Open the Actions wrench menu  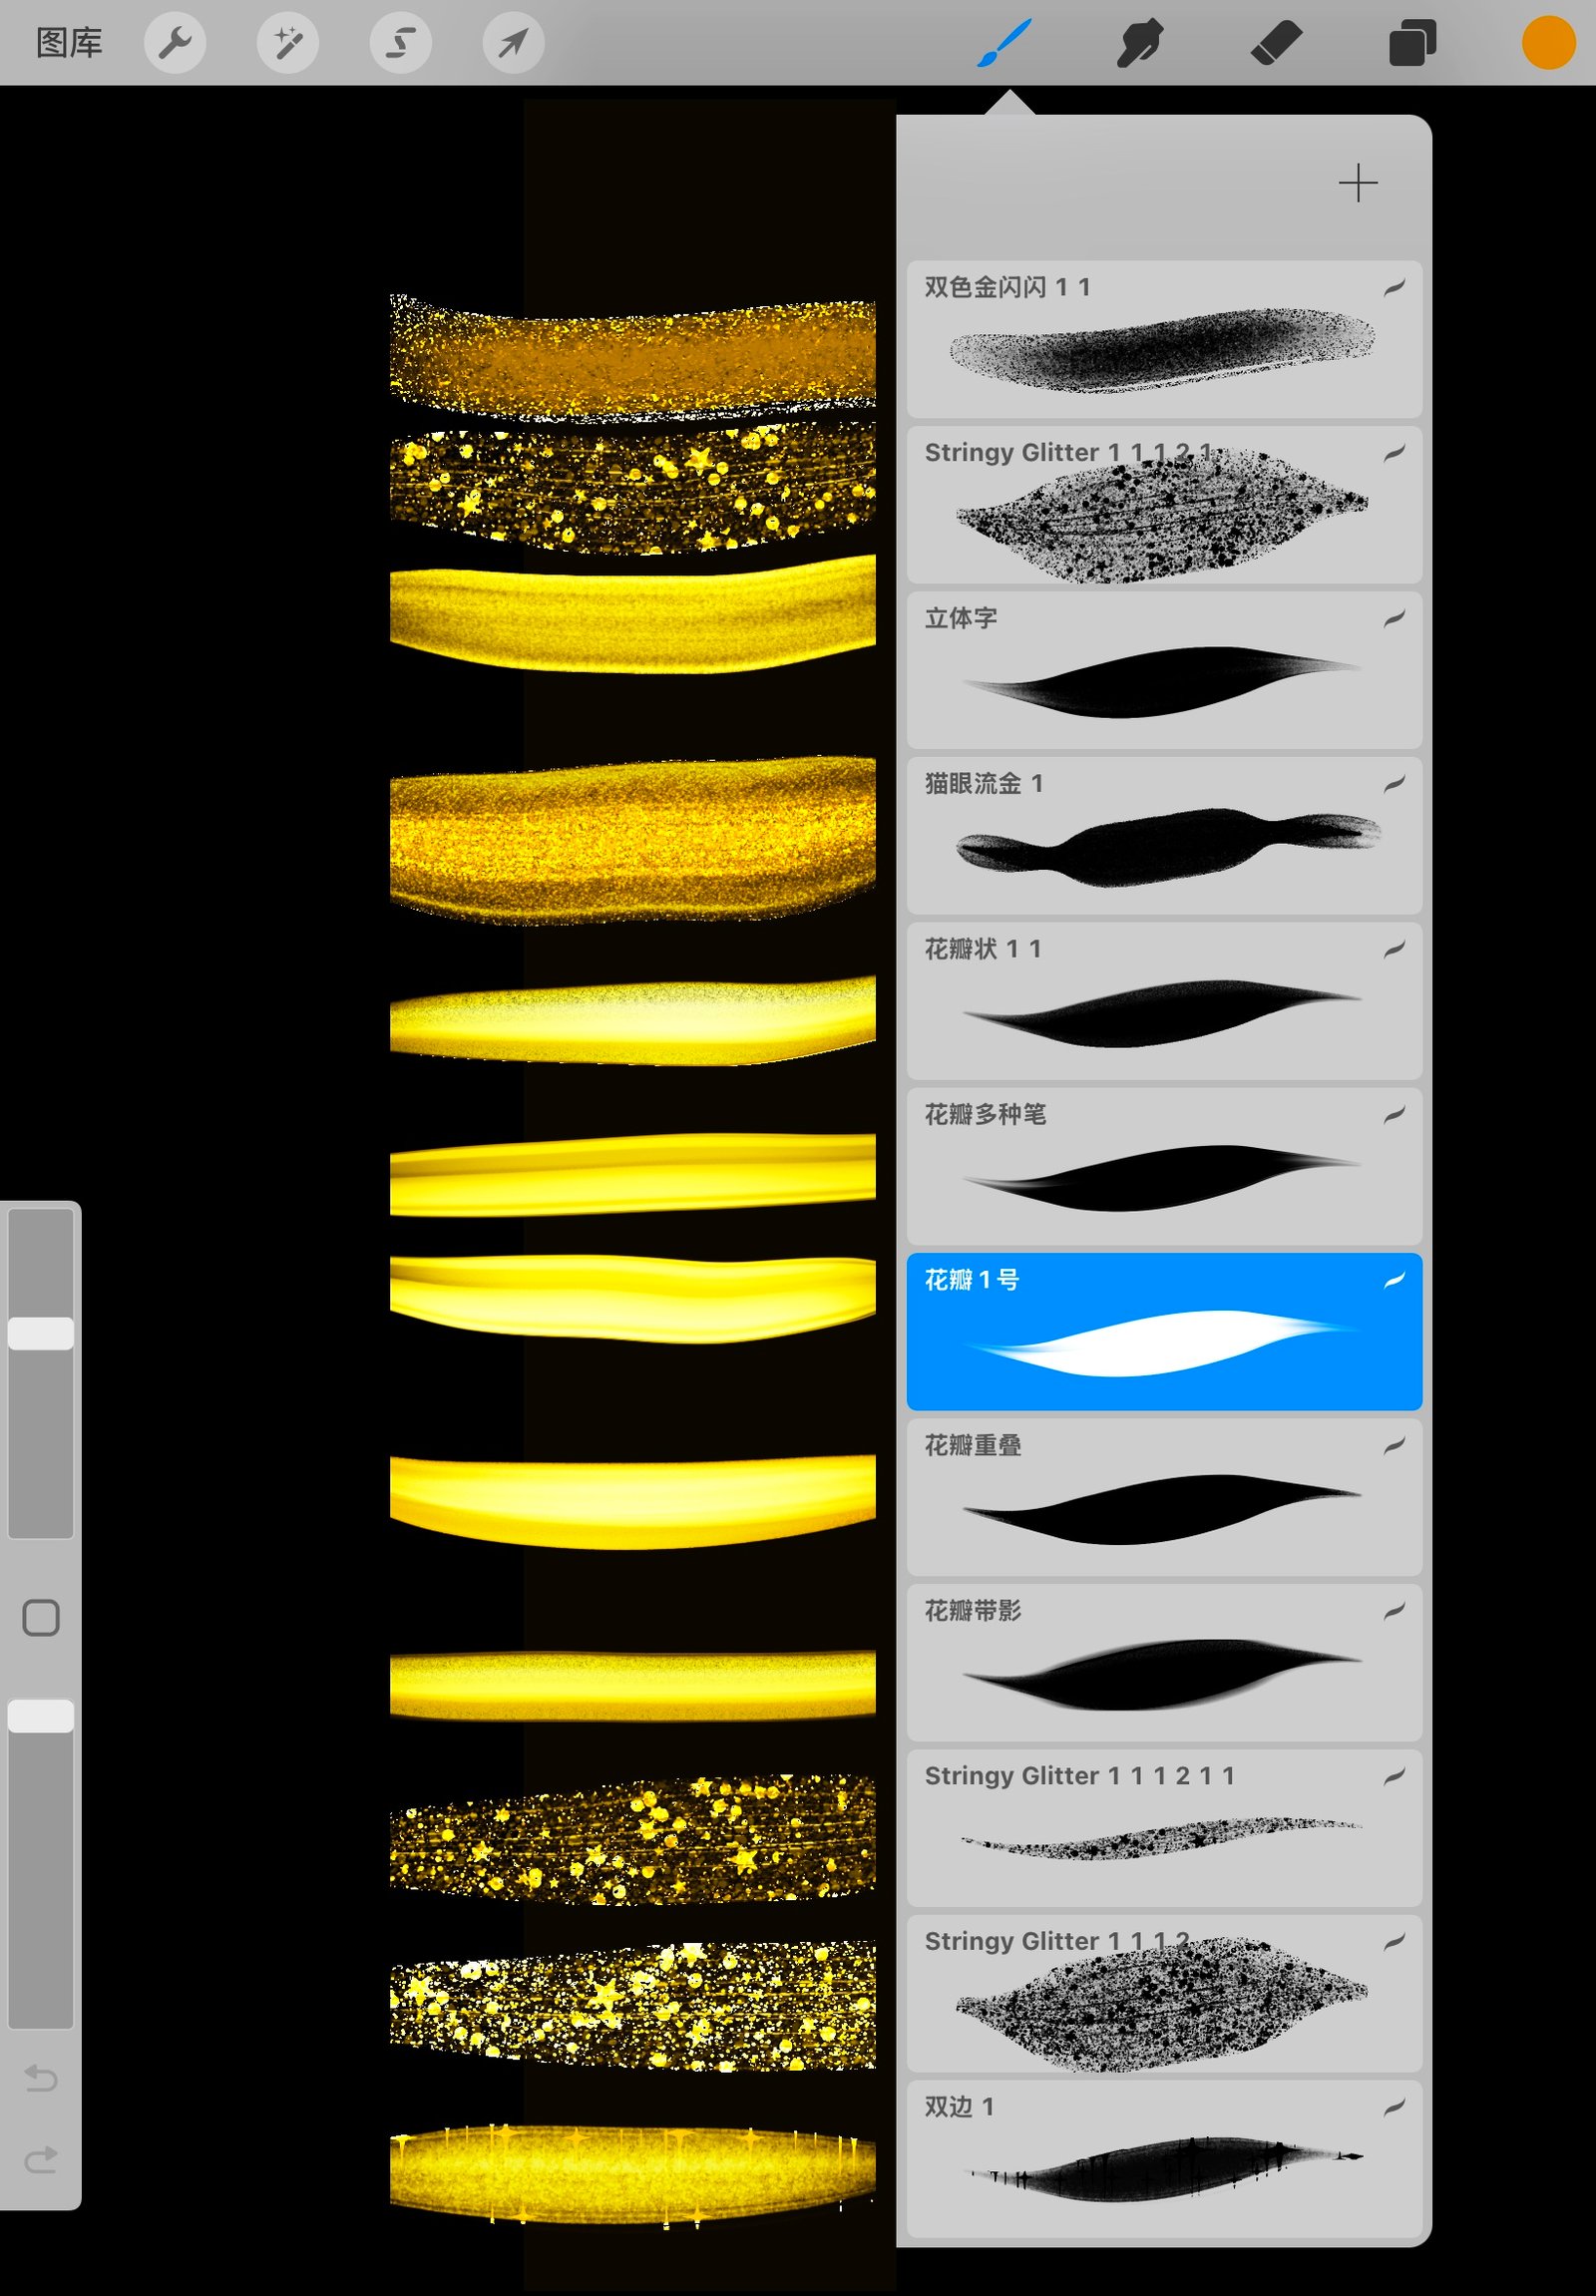pos(175,43)
